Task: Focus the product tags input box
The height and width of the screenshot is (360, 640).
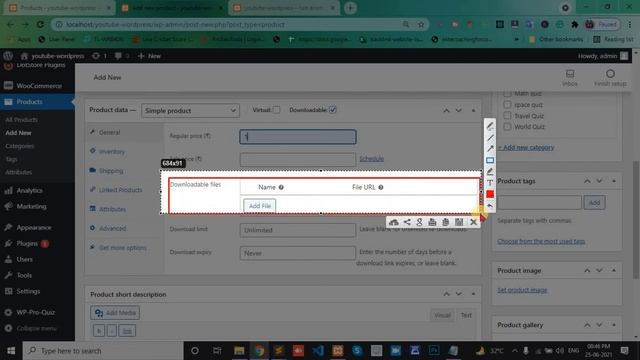Action: [540, 202]
